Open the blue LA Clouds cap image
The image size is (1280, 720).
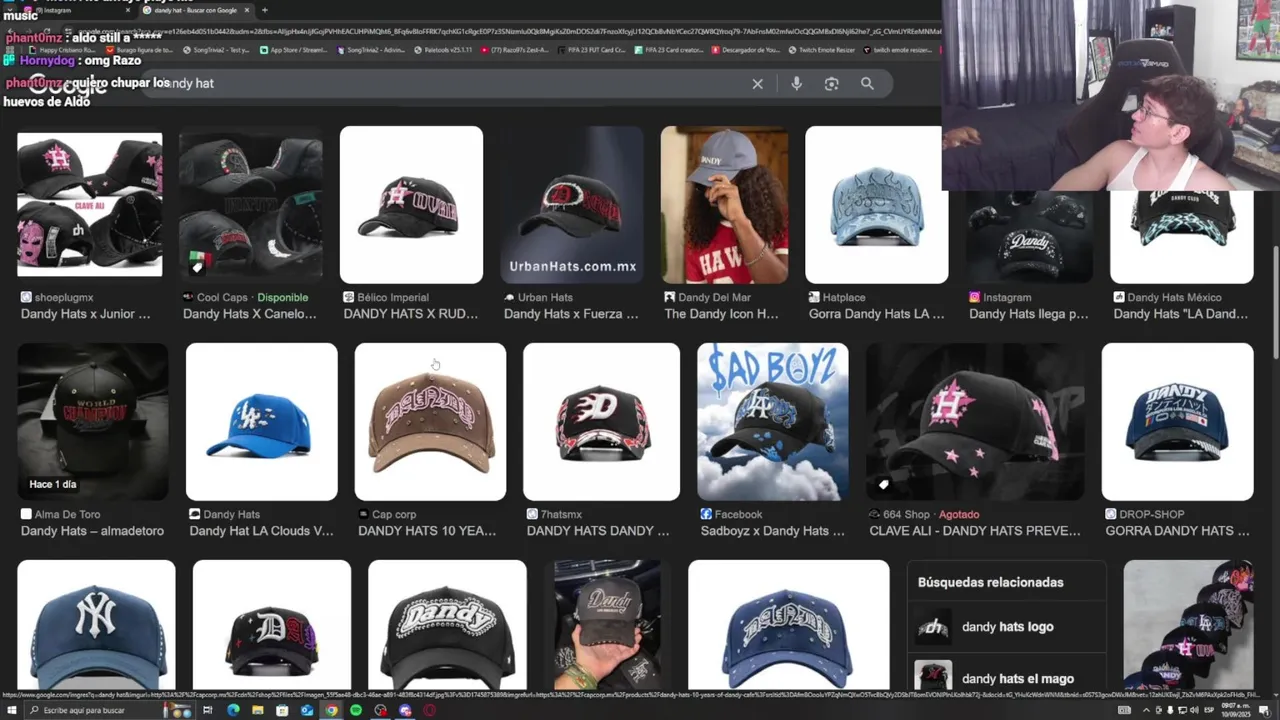tap(262, 421)
